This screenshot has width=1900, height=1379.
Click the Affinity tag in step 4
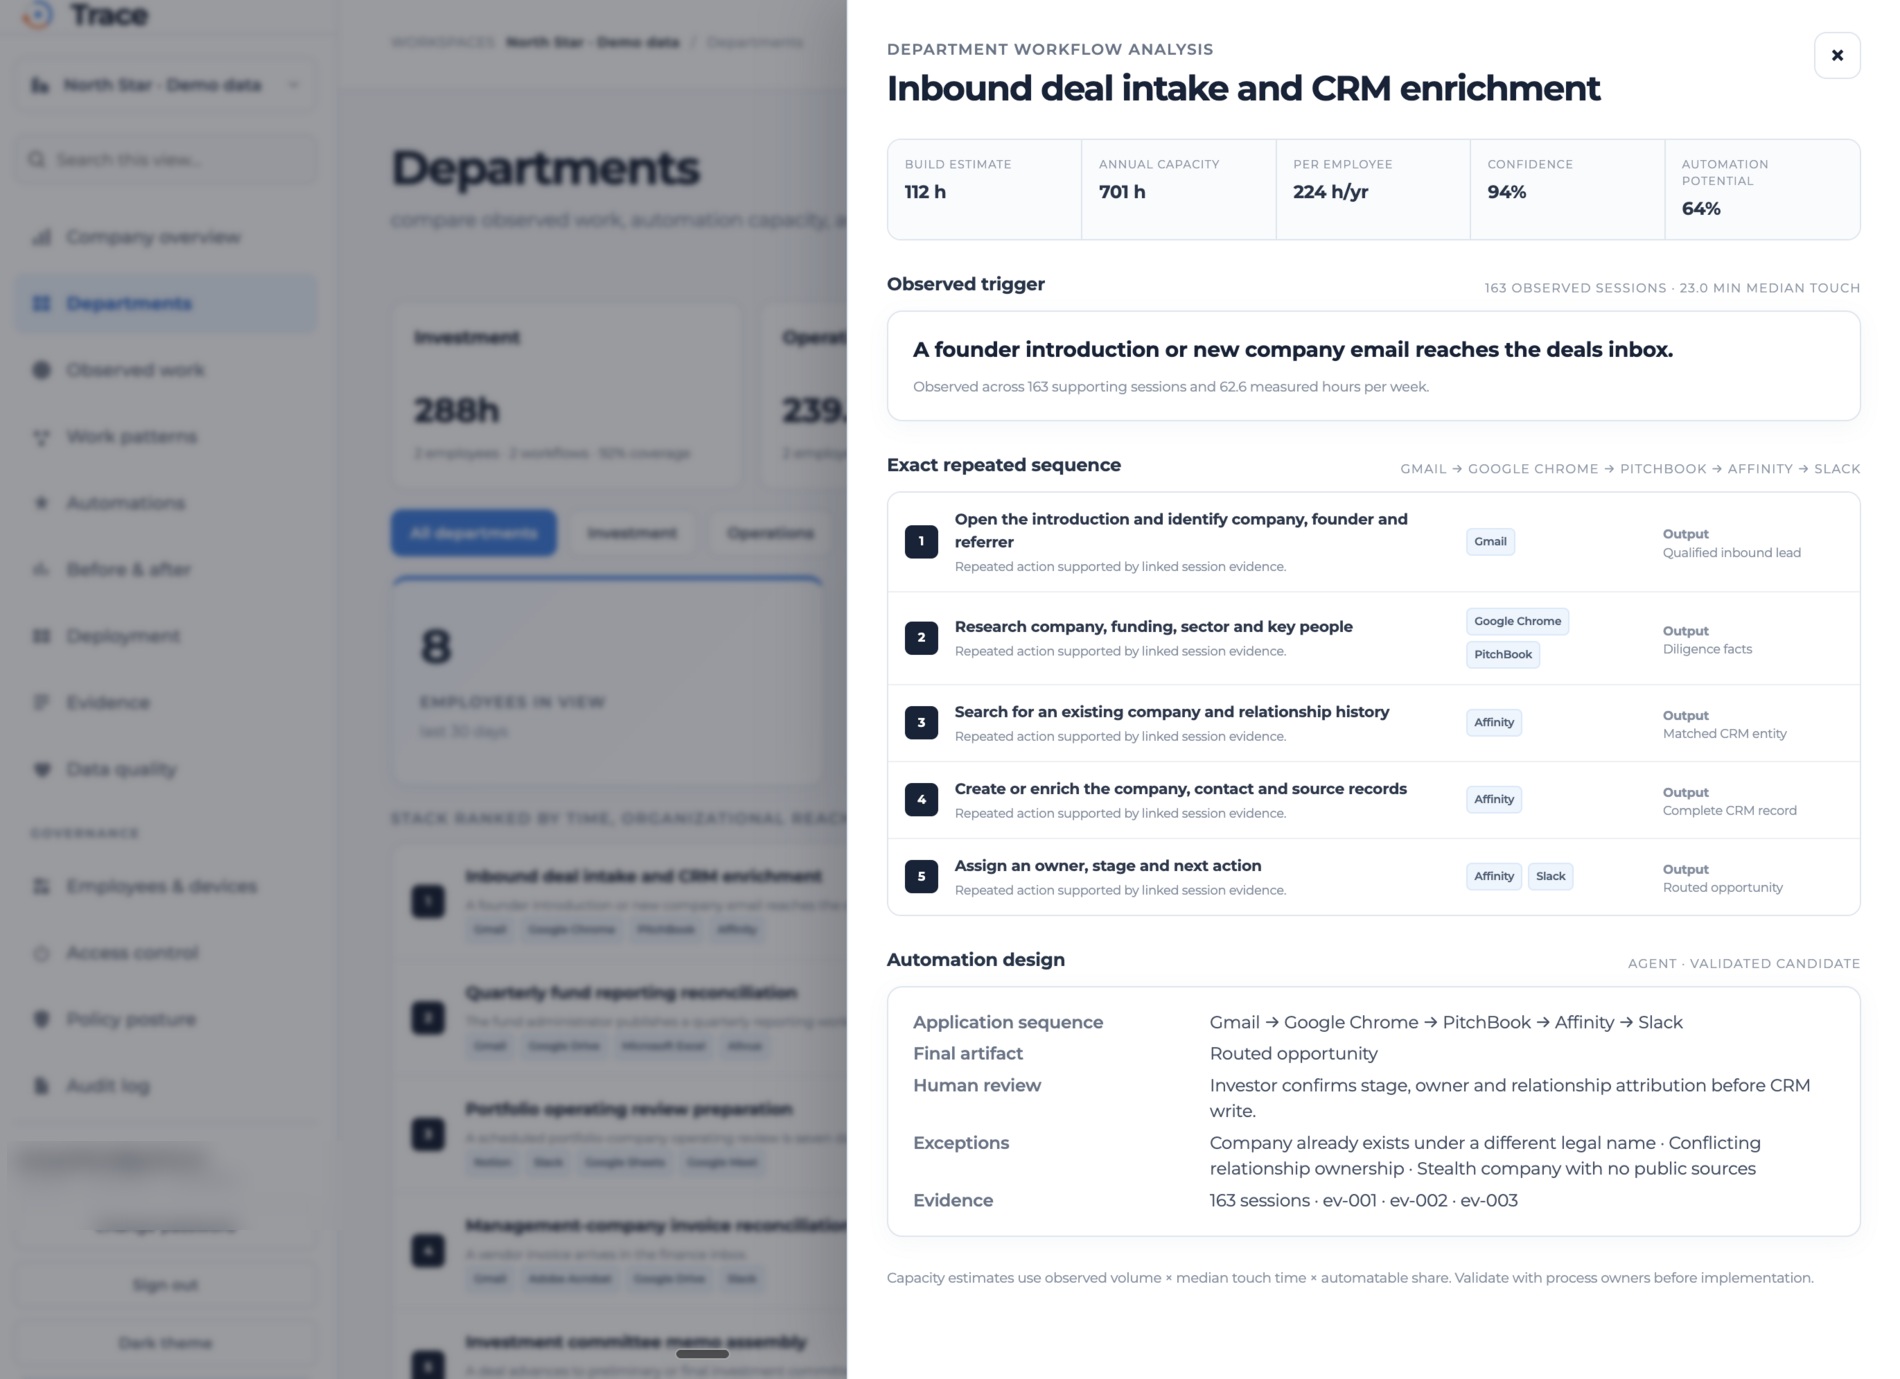click(x=1494, y=799)
